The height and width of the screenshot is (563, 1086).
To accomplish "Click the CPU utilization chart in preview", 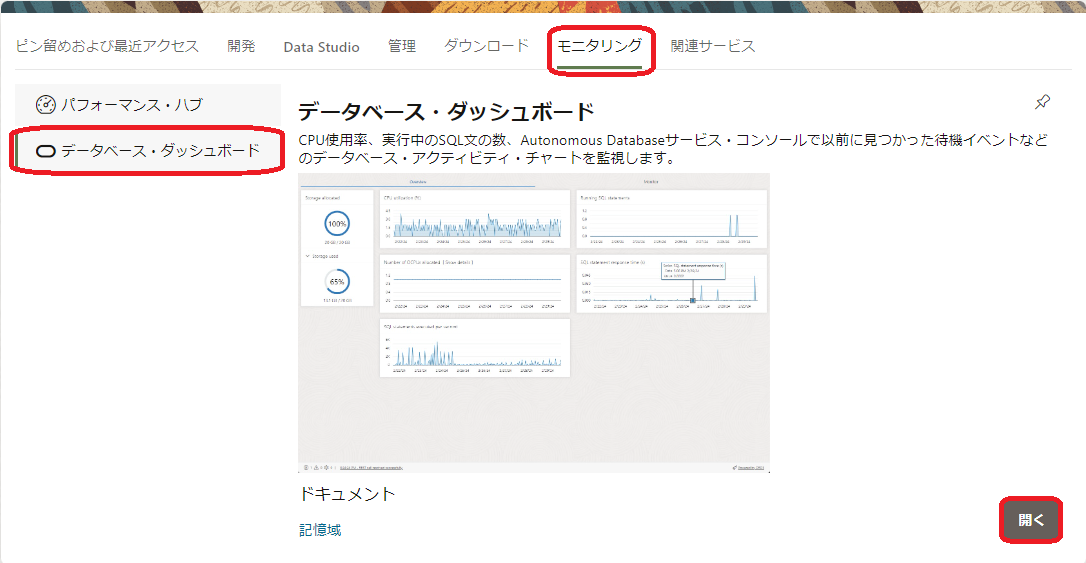I will [x=474, y=219].
